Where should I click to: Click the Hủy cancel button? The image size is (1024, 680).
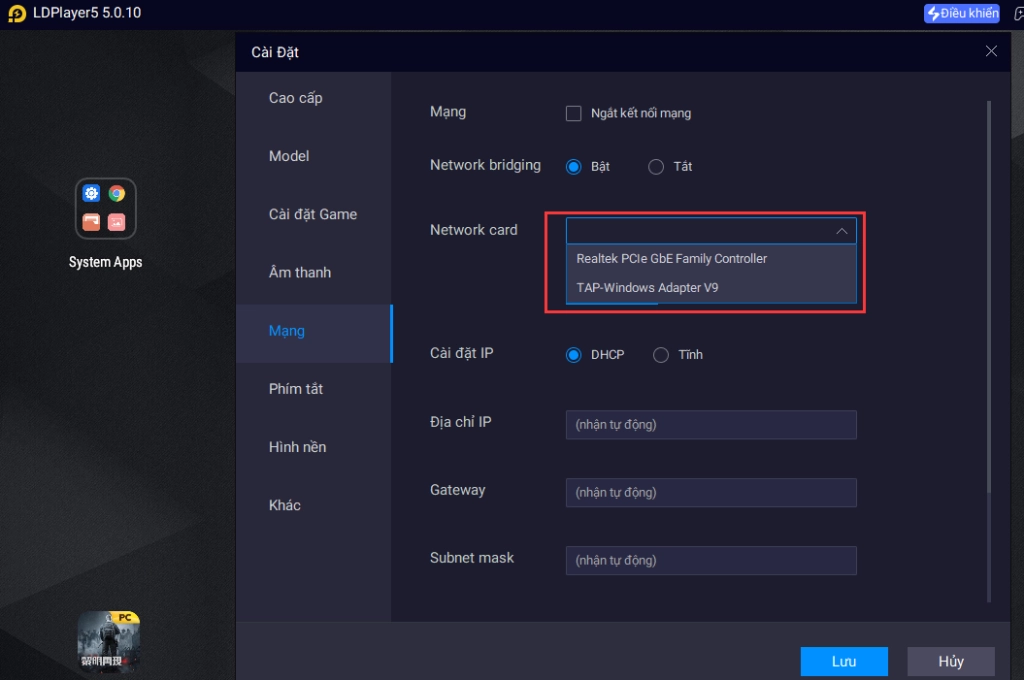click(x=950, y=661)
